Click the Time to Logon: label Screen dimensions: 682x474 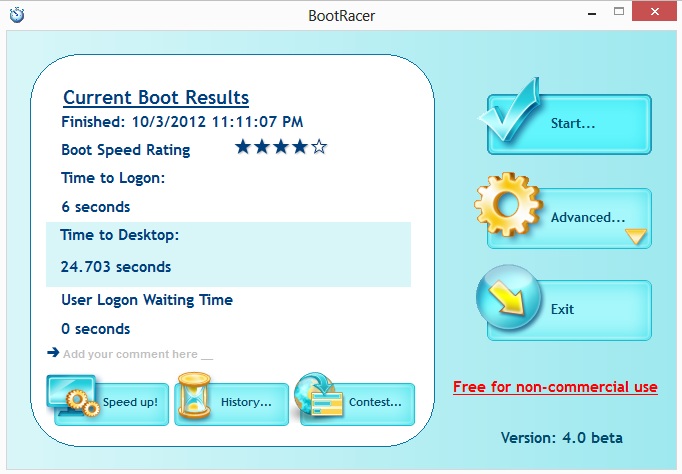click(113, 178)
